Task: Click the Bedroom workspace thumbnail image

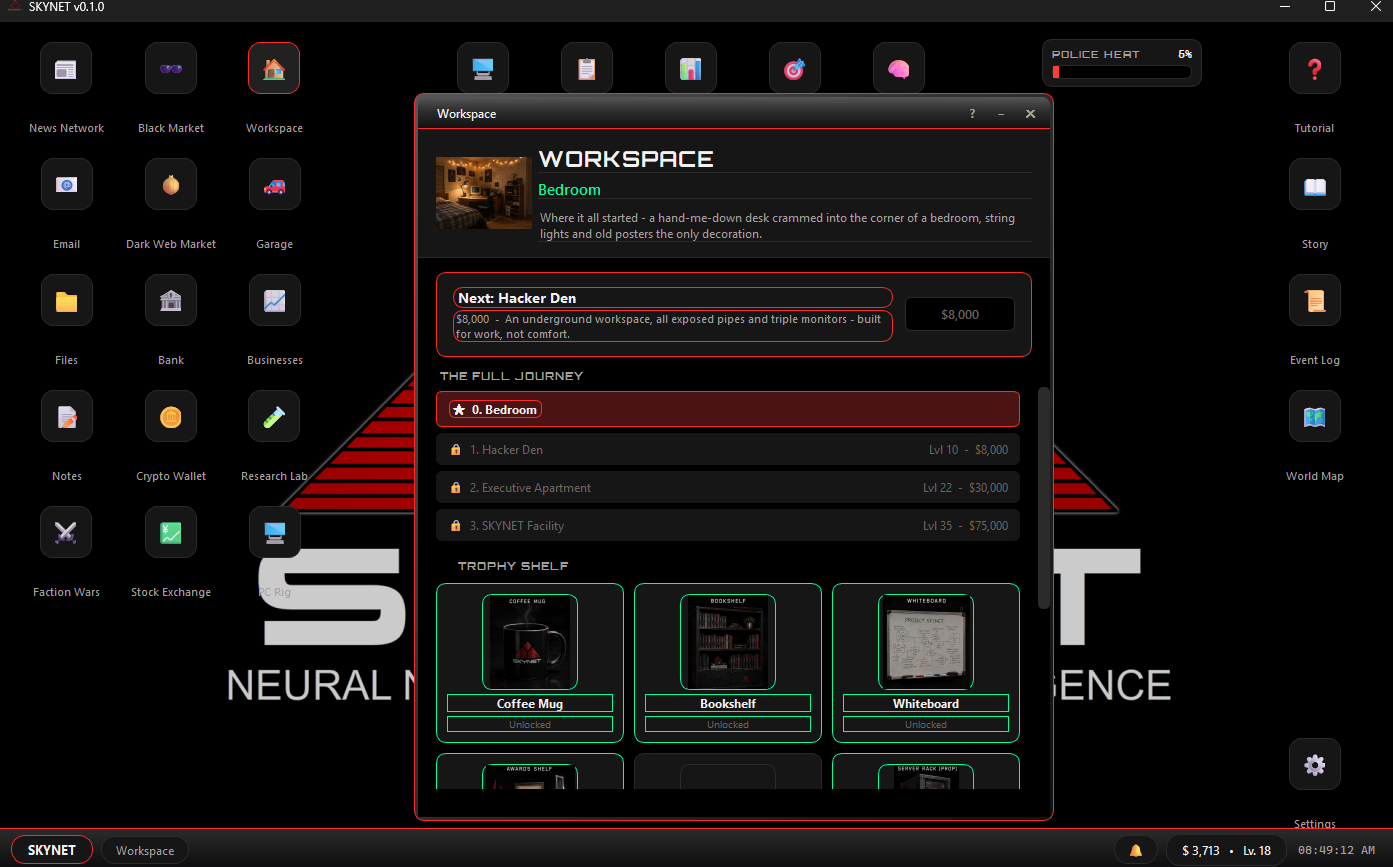Action: pyautogui.click(x=484, y=193)
